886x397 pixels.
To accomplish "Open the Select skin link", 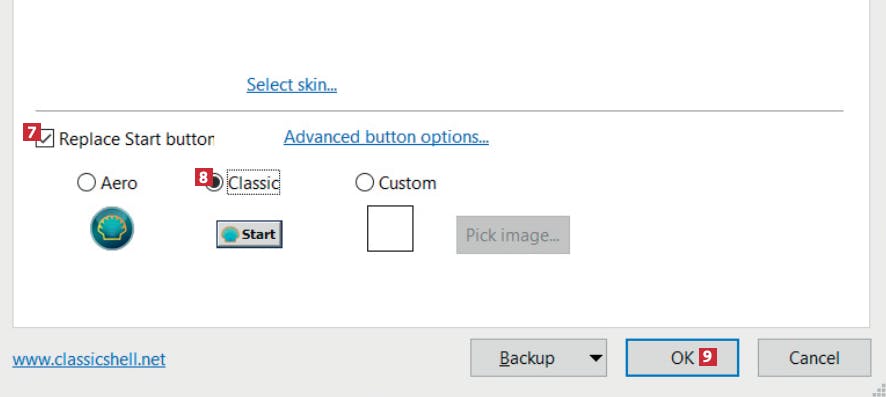I will tap(292, 85).
